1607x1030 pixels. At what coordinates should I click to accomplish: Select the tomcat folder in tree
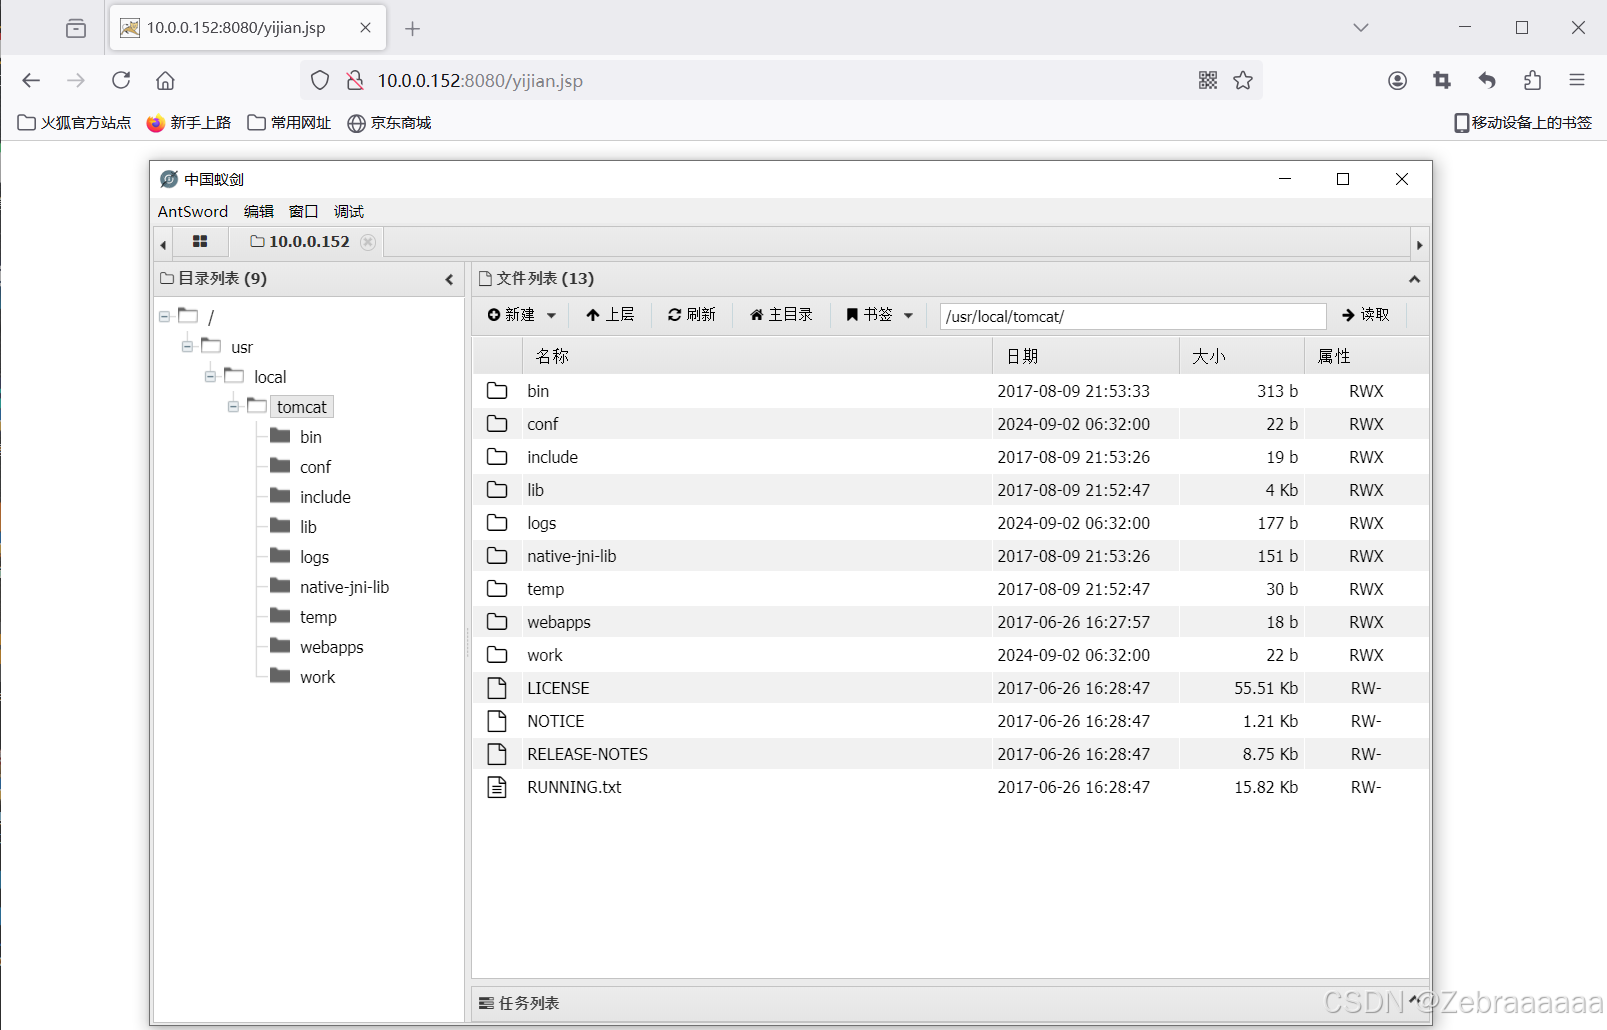click(x=302, y=407)
